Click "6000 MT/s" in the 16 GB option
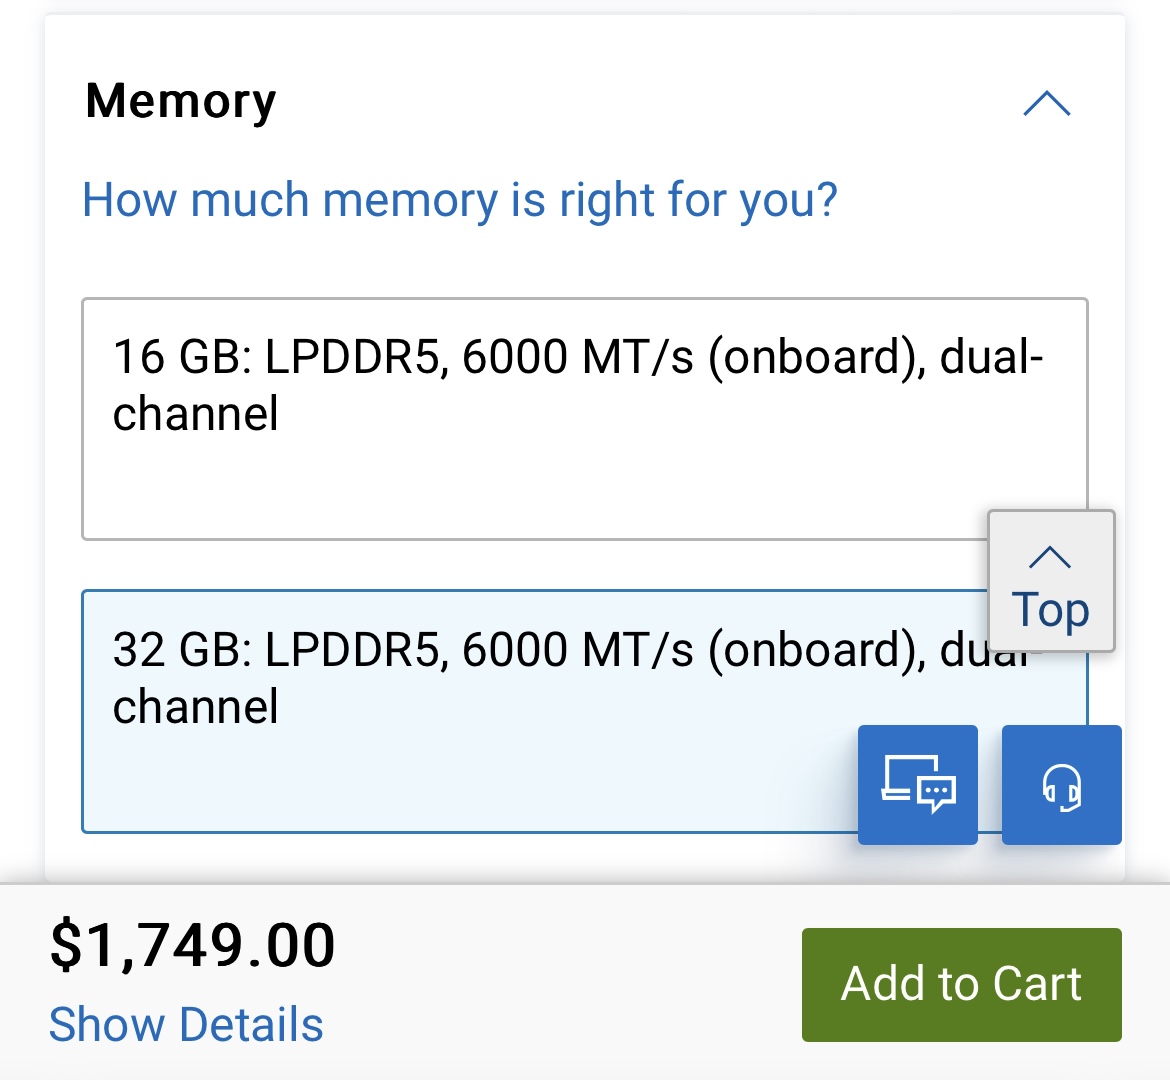1170x1080 pixels. coord(577,357)
